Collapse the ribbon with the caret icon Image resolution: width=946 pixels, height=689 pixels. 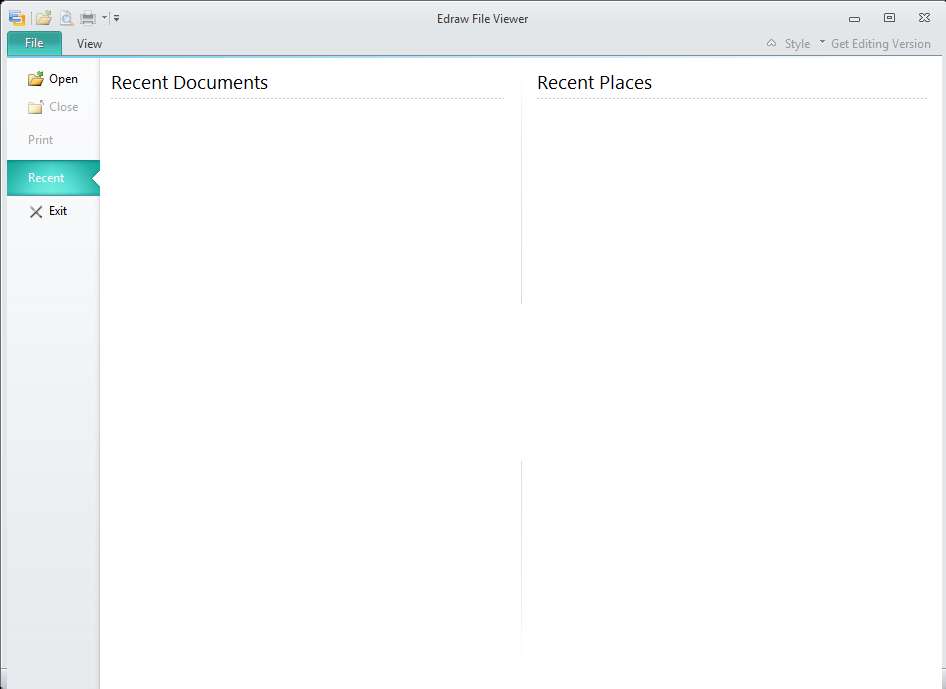click(771, 43)
